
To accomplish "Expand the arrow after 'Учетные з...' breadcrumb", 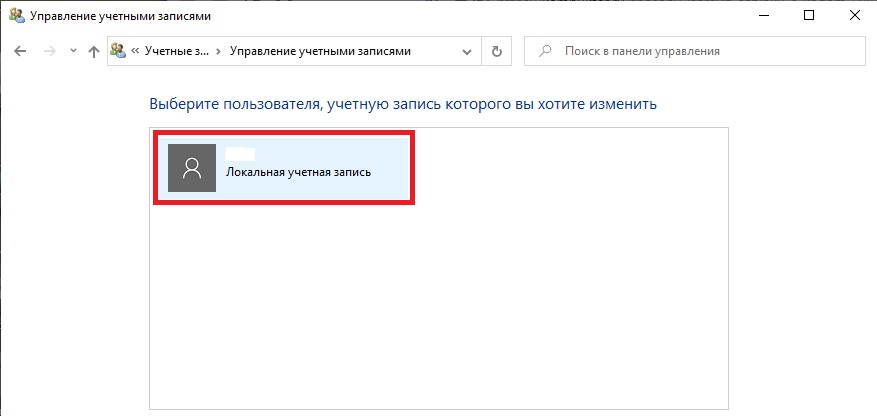I will (x=219, y=51).
